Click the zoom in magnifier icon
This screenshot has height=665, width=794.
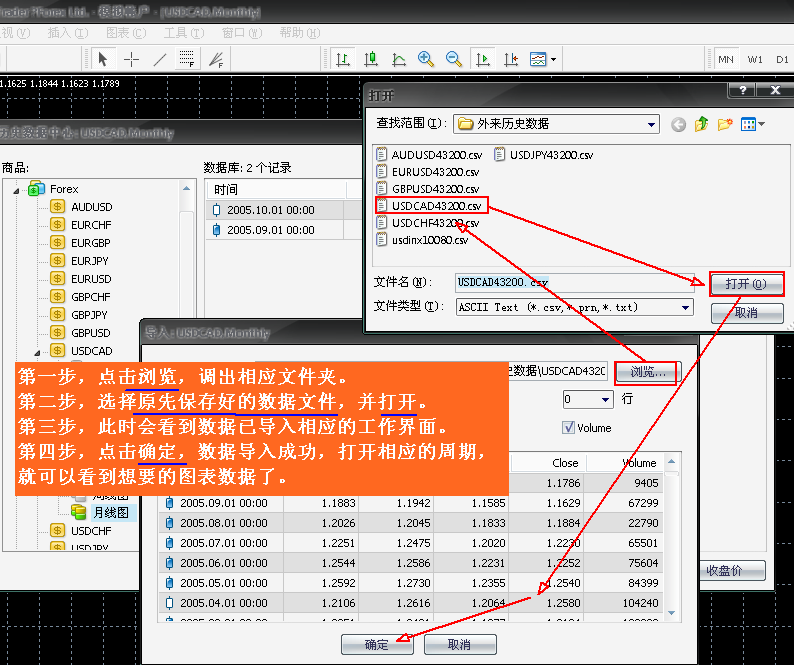pos(426,59)
